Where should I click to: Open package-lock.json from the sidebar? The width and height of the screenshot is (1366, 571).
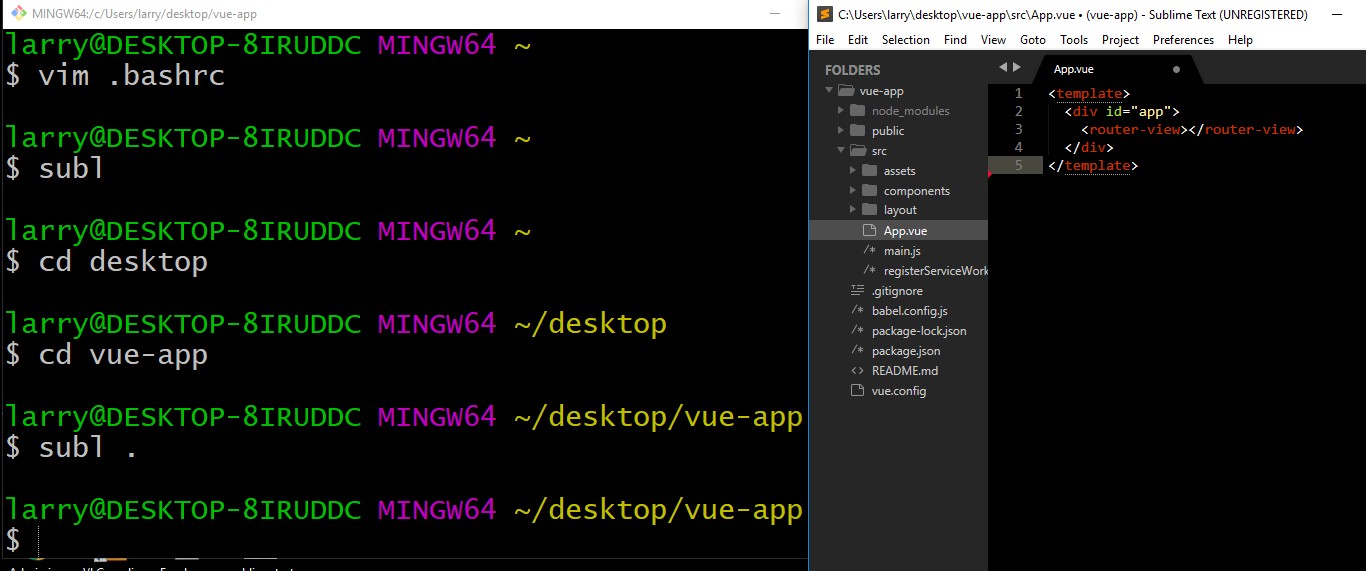[x=919, y=330]
